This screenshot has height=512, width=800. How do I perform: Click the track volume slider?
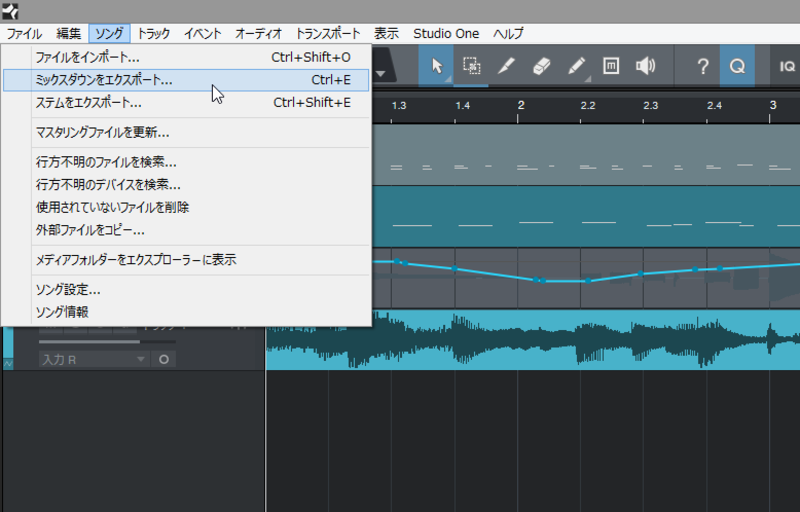[x=107, y=342]
